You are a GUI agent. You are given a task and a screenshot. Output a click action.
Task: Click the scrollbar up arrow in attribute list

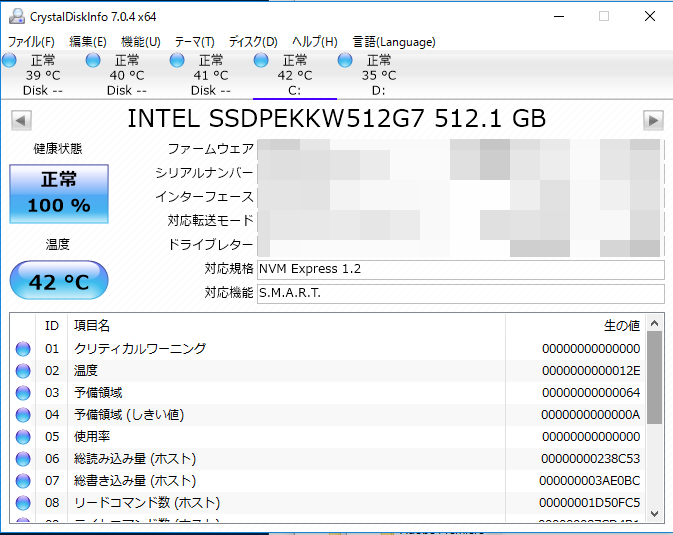655,323
